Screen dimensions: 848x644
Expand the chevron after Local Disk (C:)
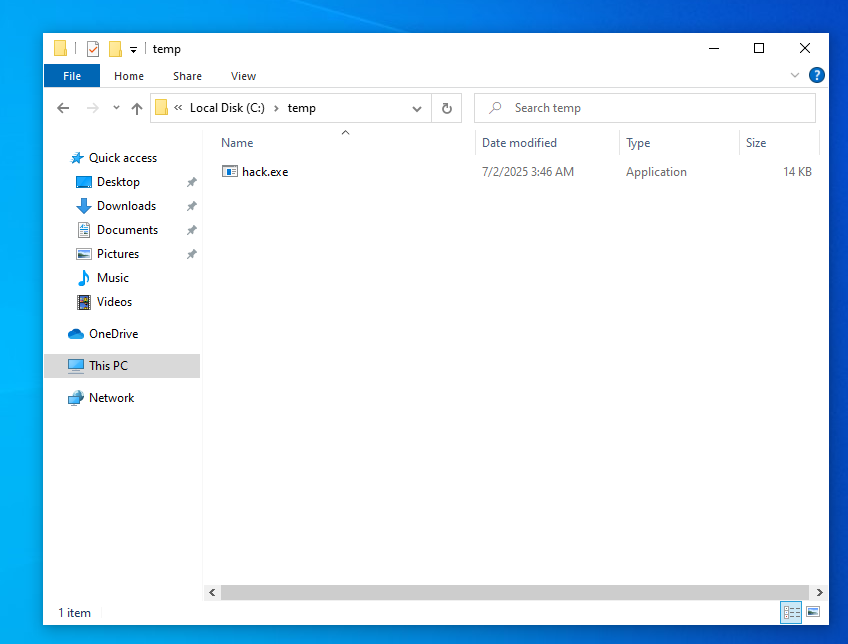(x=276, y=108)
